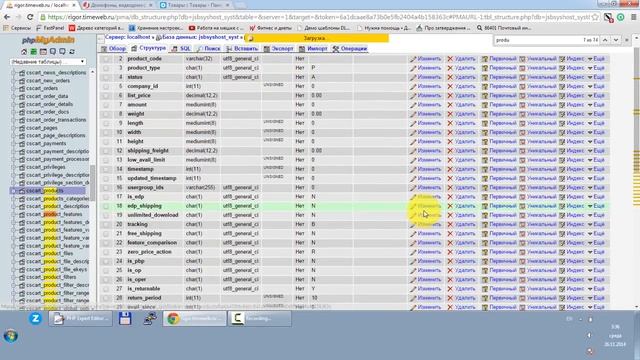Click table icon next to cscart_pages
Image resolution: width=640 pixels, height=360 pixels.
(22, 128)
